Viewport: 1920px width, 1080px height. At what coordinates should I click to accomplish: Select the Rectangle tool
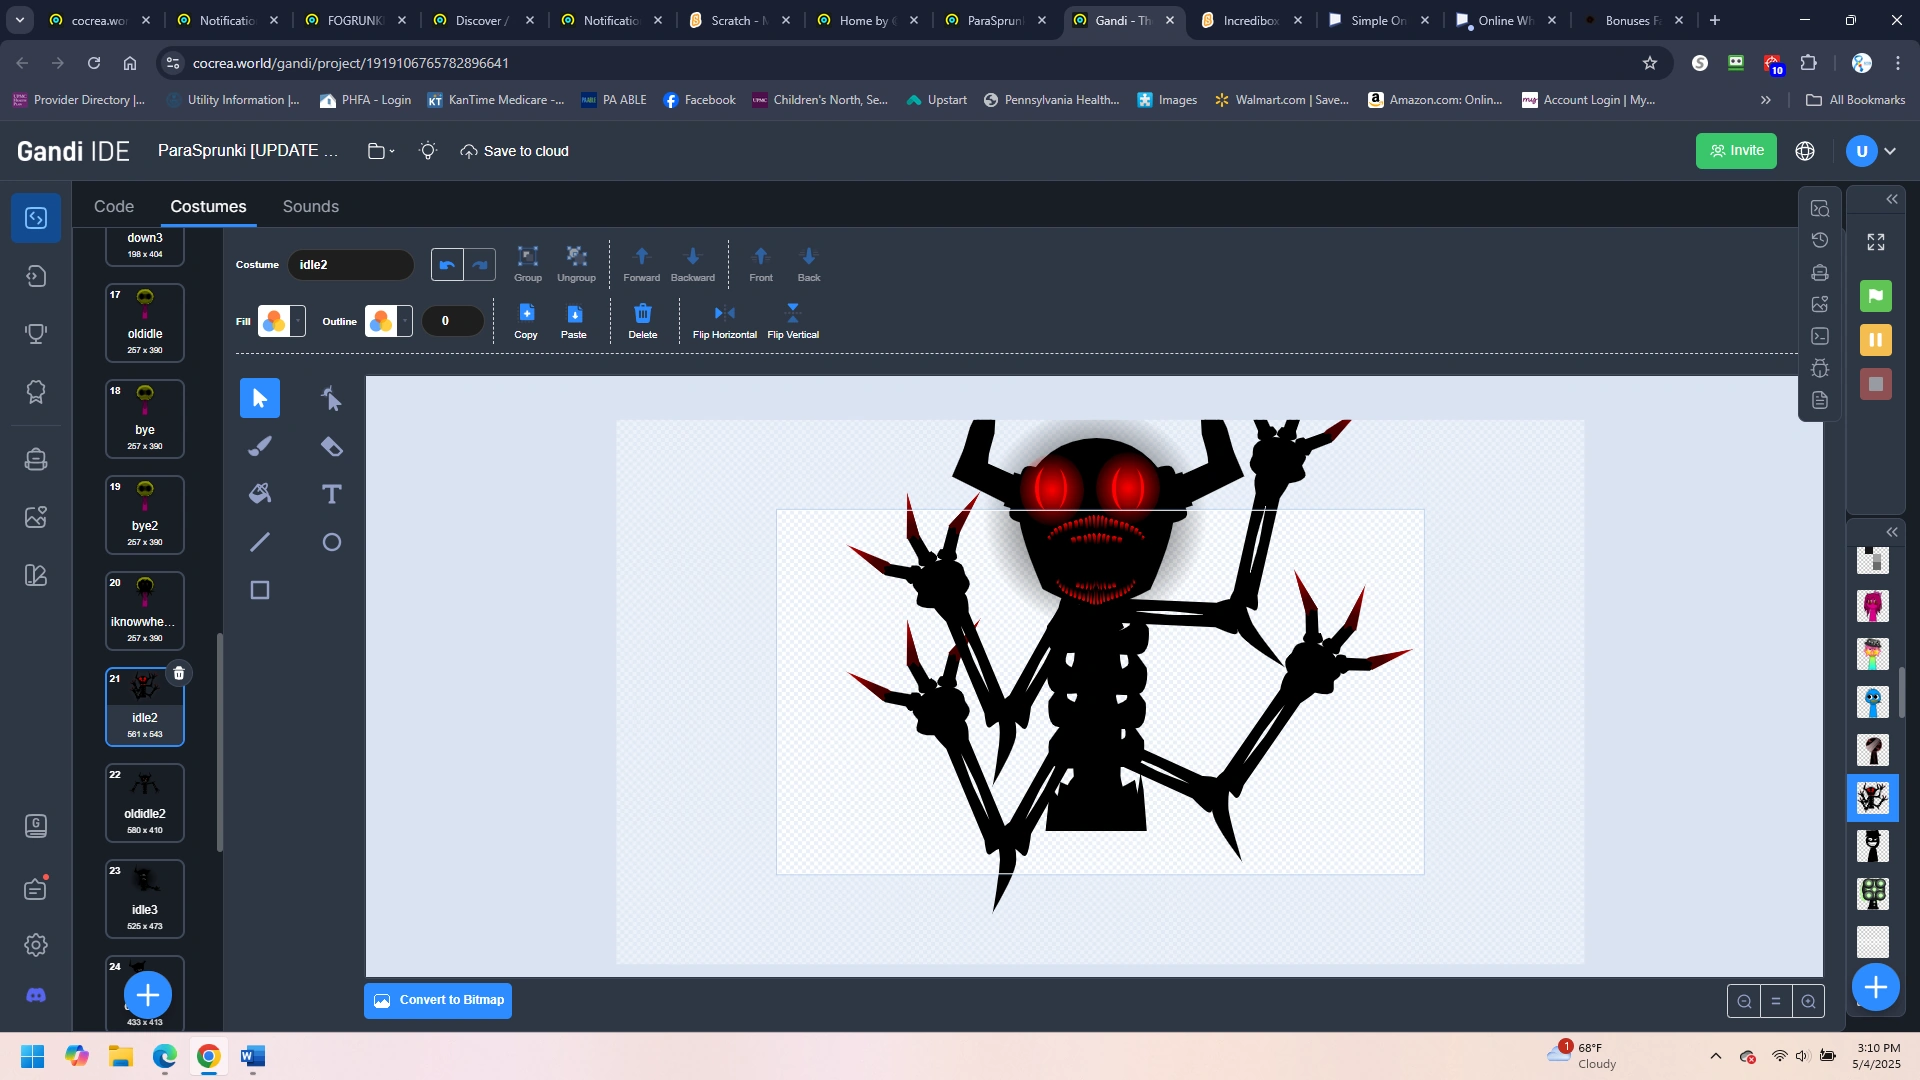click(x=260, y=590)
